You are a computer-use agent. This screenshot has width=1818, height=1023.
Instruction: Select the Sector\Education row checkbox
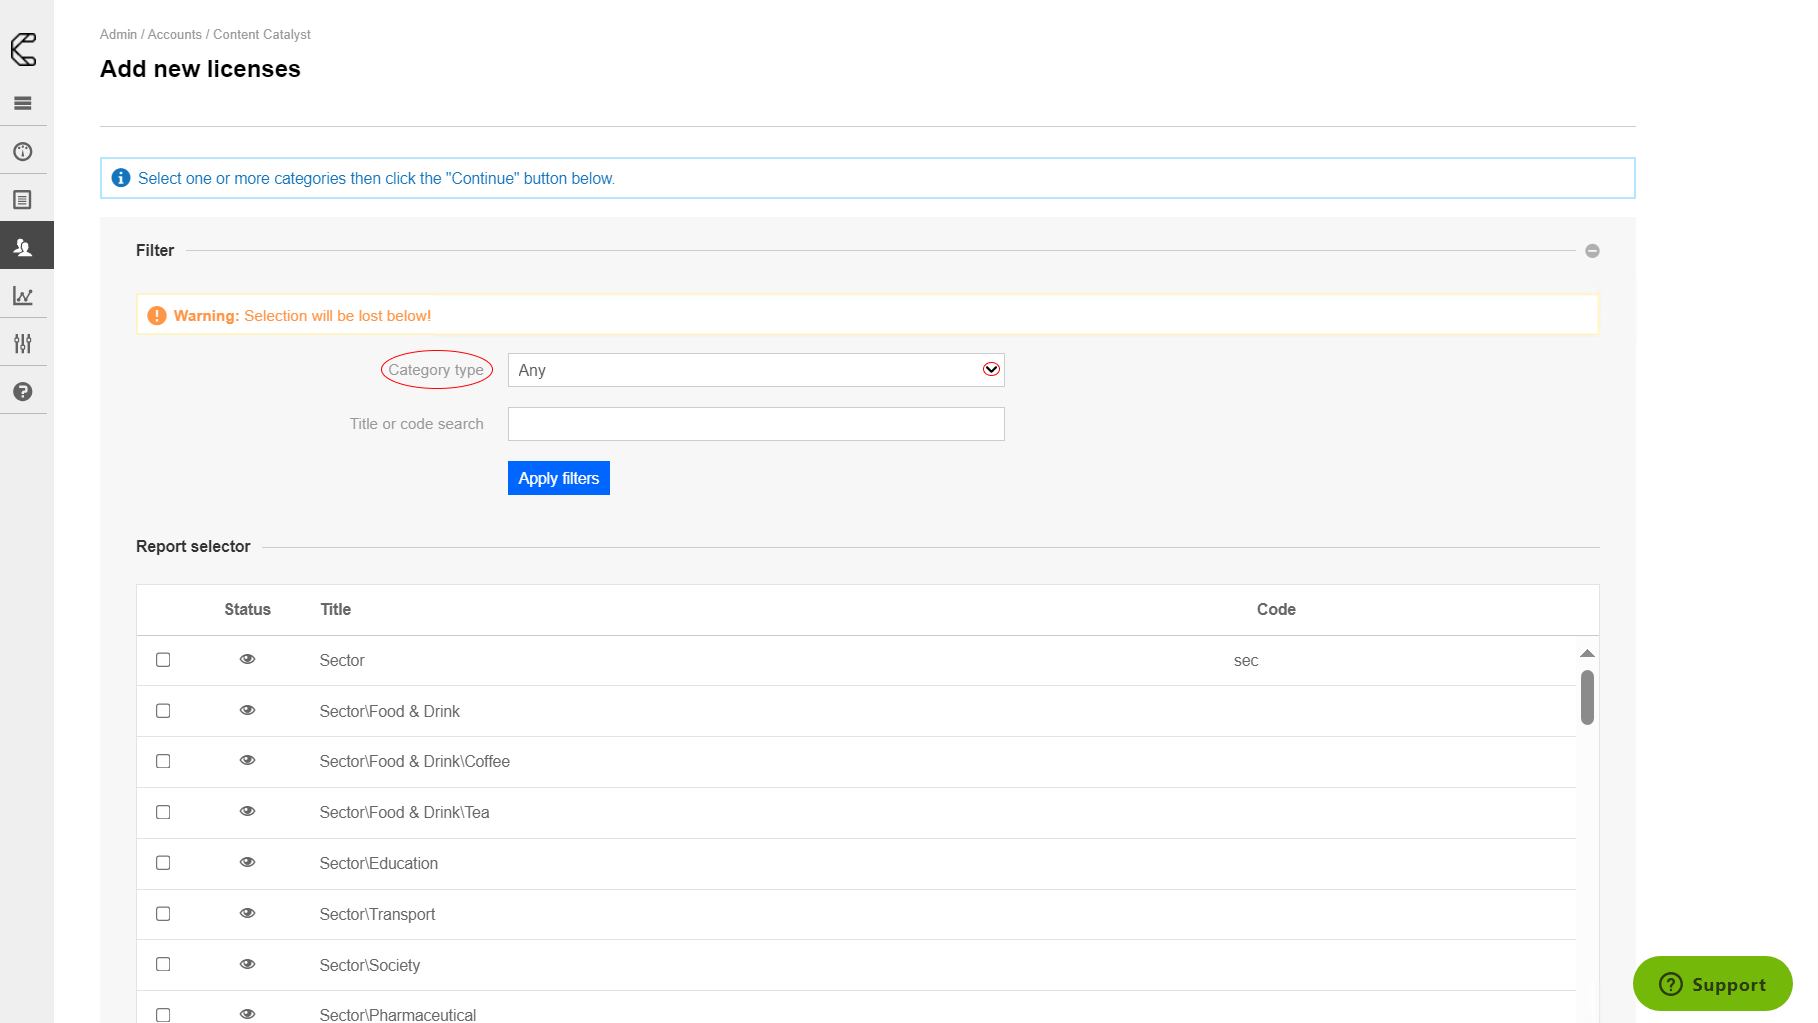(163, 863)
